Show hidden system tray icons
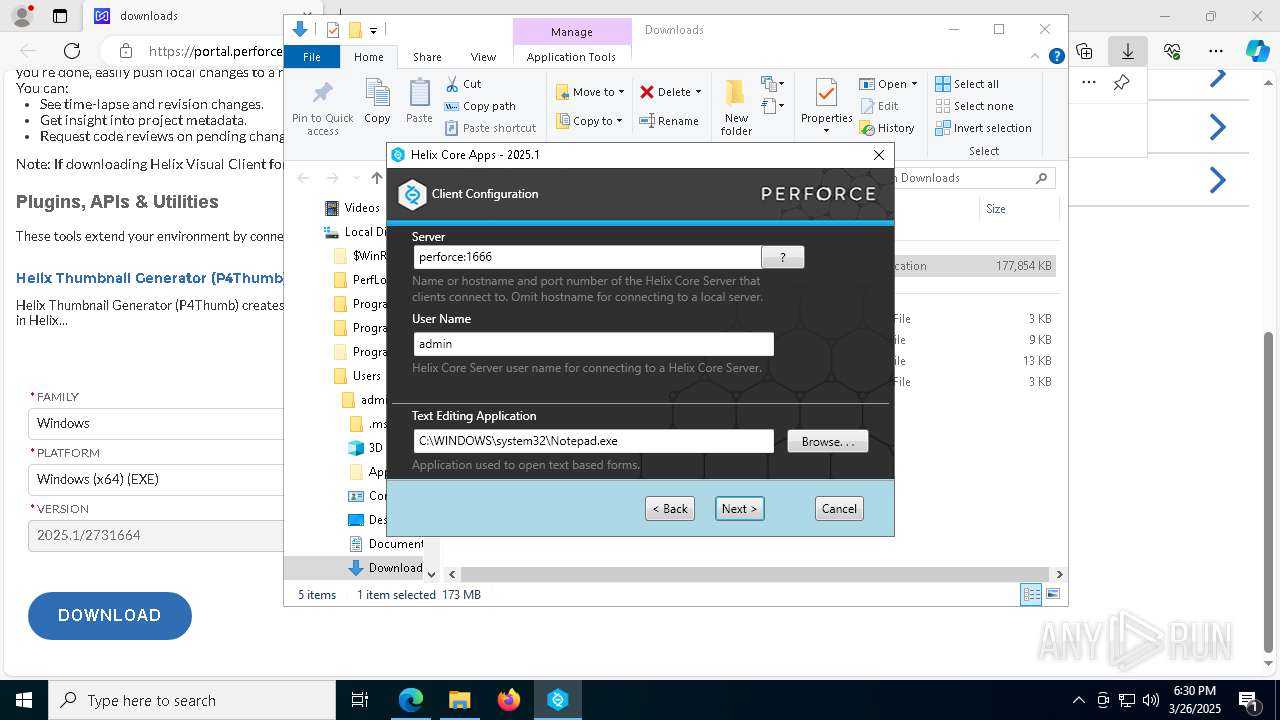Image resolution: width=1280 pixels, height=720 pixels. pyautogui.click(x=1078, y=700)
